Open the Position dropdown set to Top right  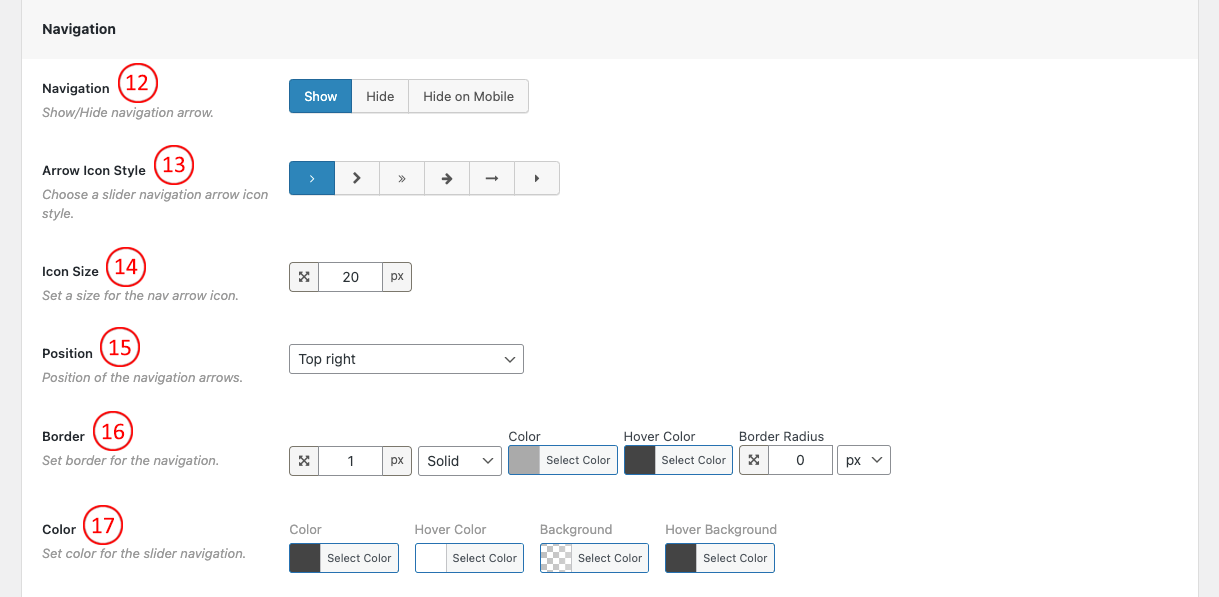[405, 359]
